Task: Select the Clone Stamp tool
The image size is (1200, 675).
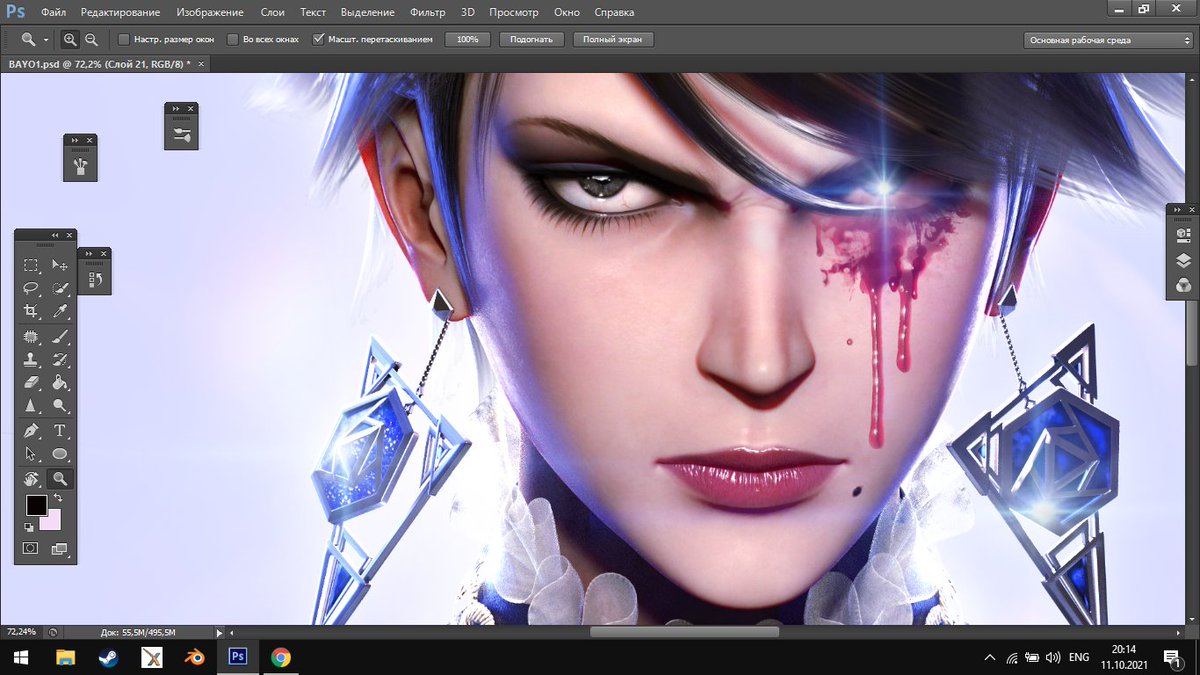Action: point(31,360)
